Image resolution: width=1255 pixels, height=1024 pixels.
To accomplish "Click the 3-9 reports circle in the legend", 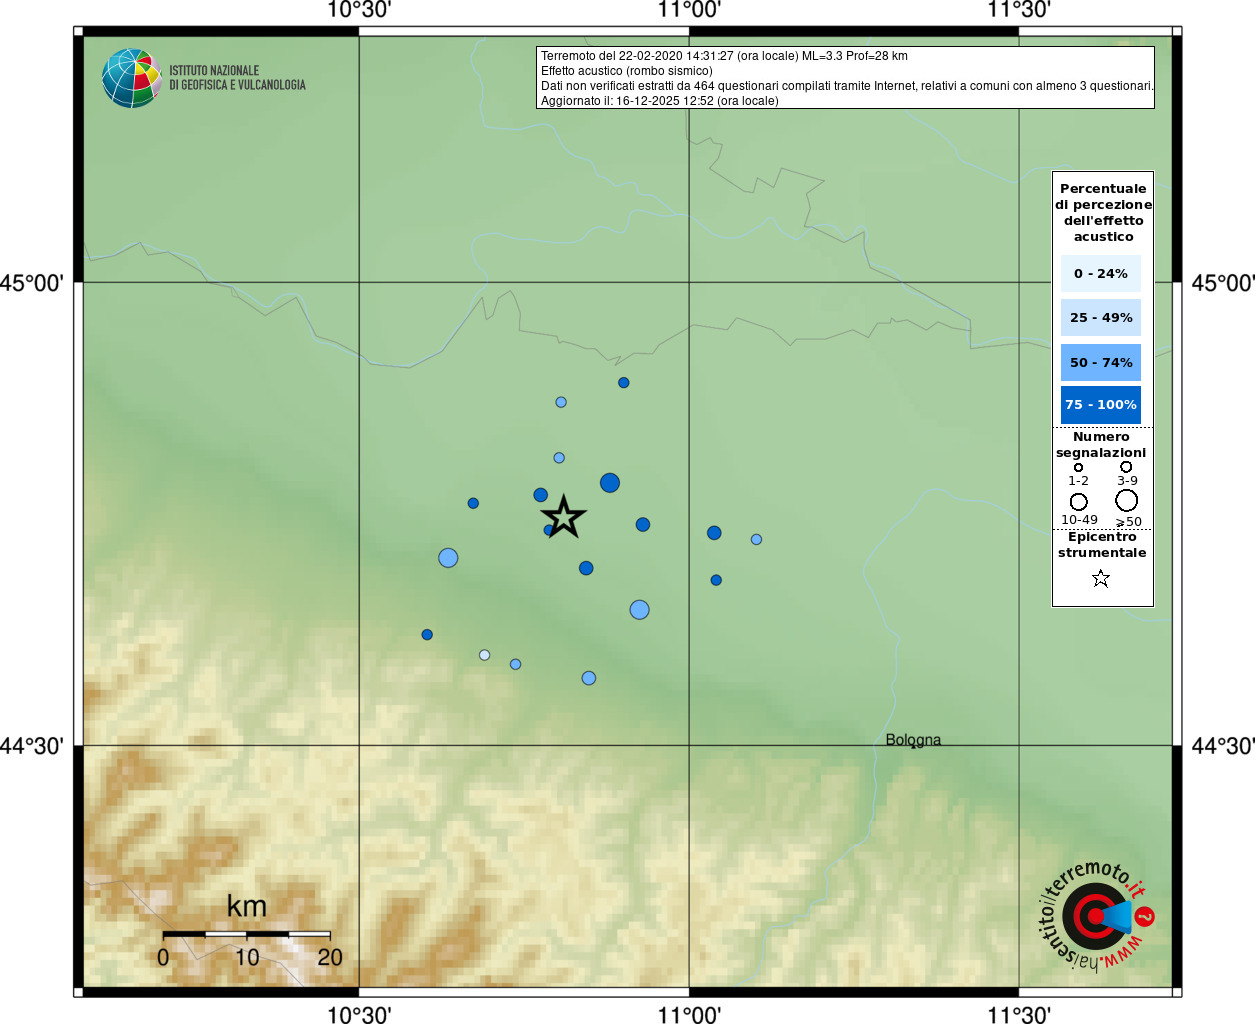I will coord(1126,466).
